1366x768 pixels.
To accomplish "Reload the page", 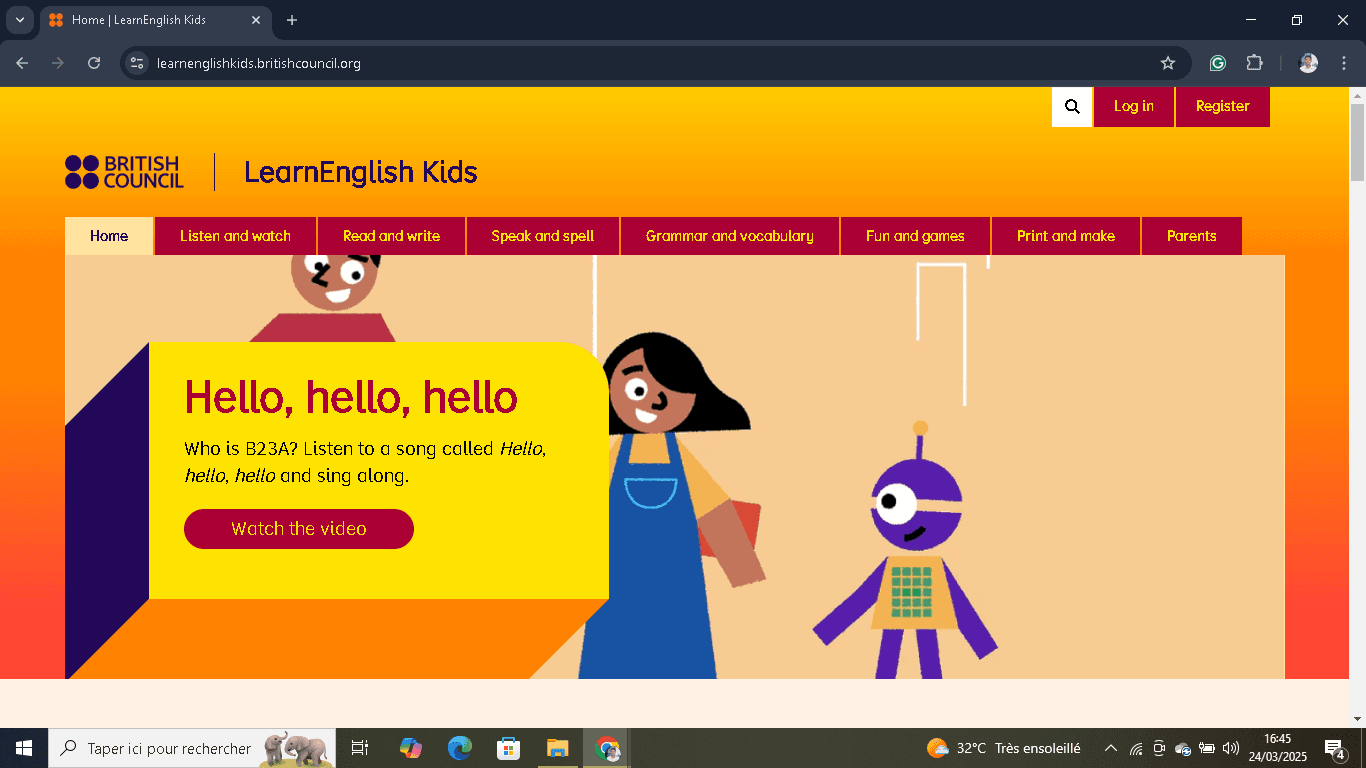I will (x=93, y=62).
